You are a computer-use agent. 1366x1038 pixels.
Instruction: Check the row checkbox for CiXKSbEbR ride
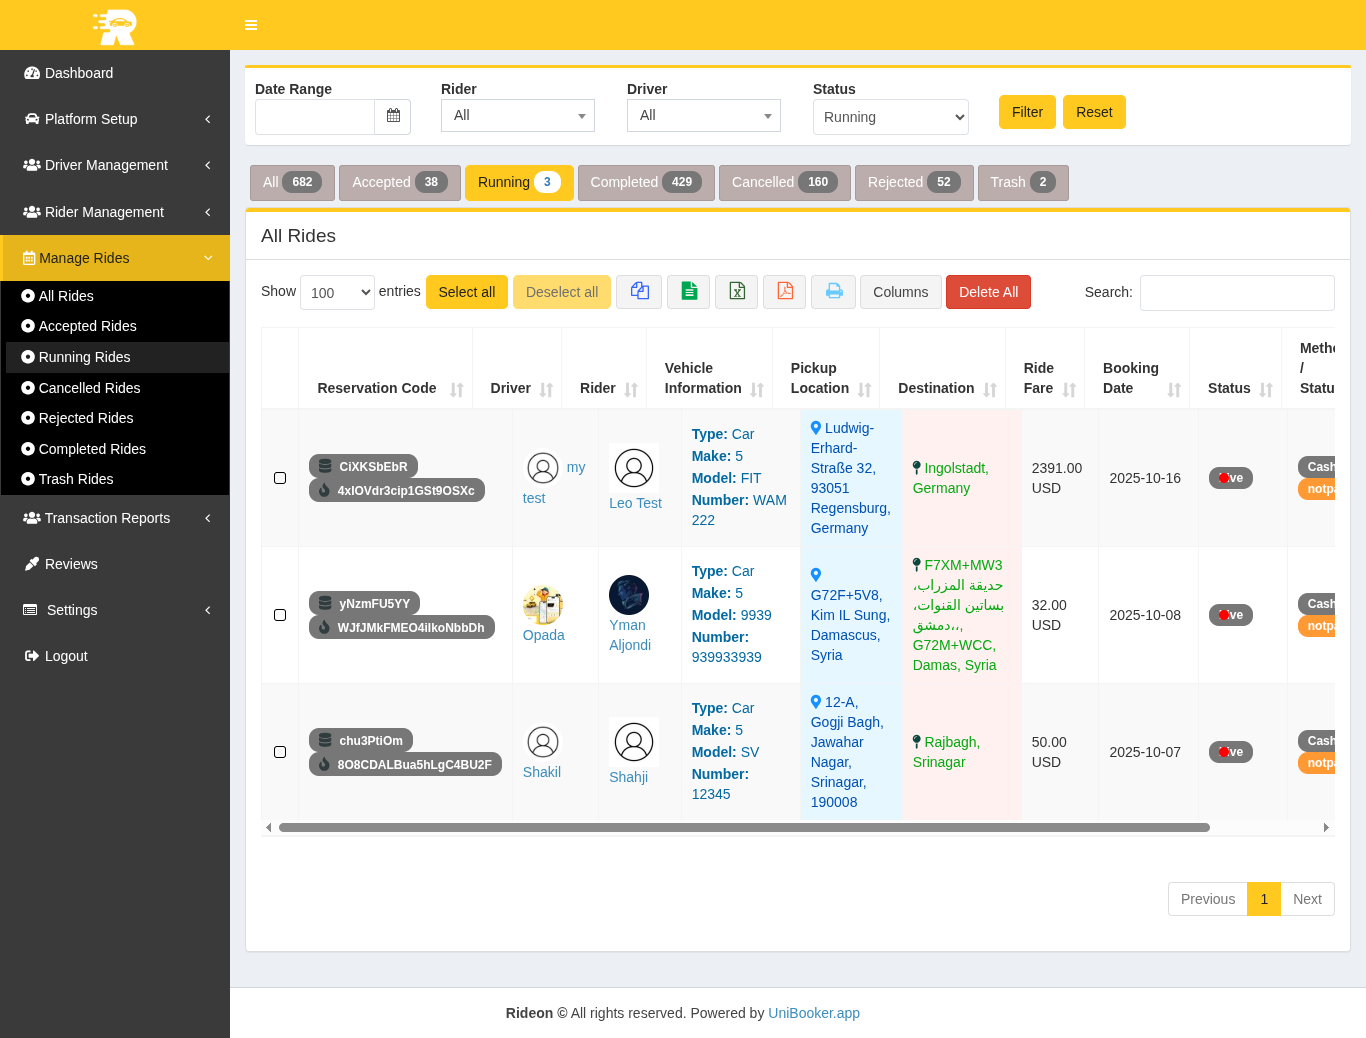[x=280, y=478]
